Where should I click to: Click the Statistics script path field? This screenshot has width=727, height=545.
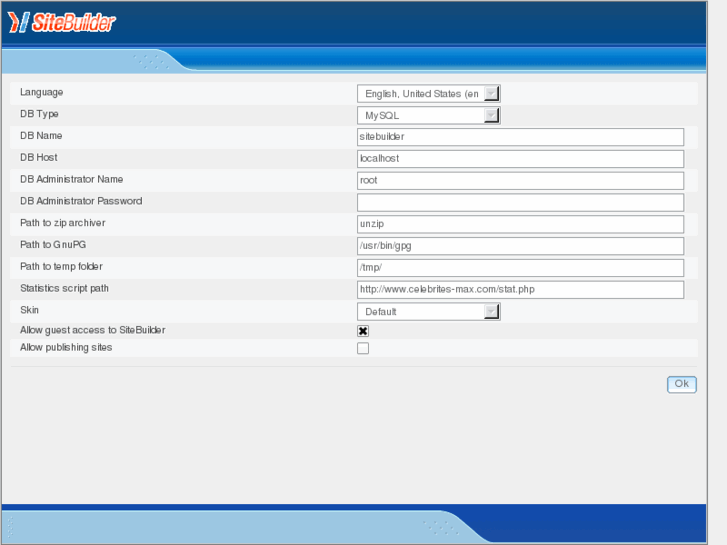click(x=520, y=289)
